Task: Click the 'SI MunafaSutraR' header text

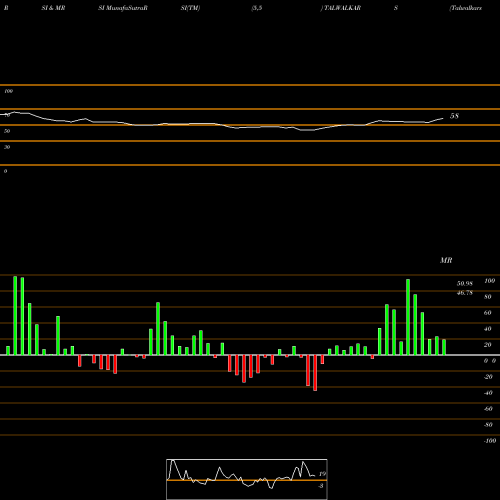Action: point(123,8)
